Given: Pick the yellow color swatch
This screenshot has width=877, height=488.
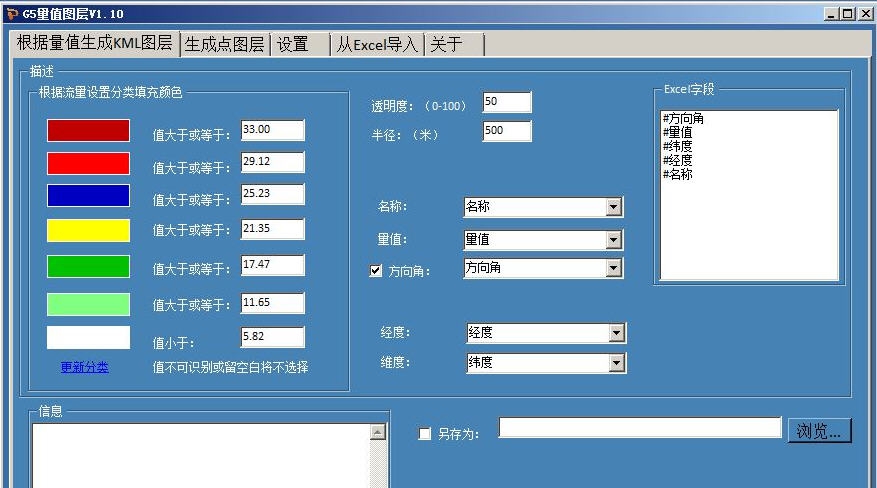Looking at the screenshot, I should [x=88, y=230].
